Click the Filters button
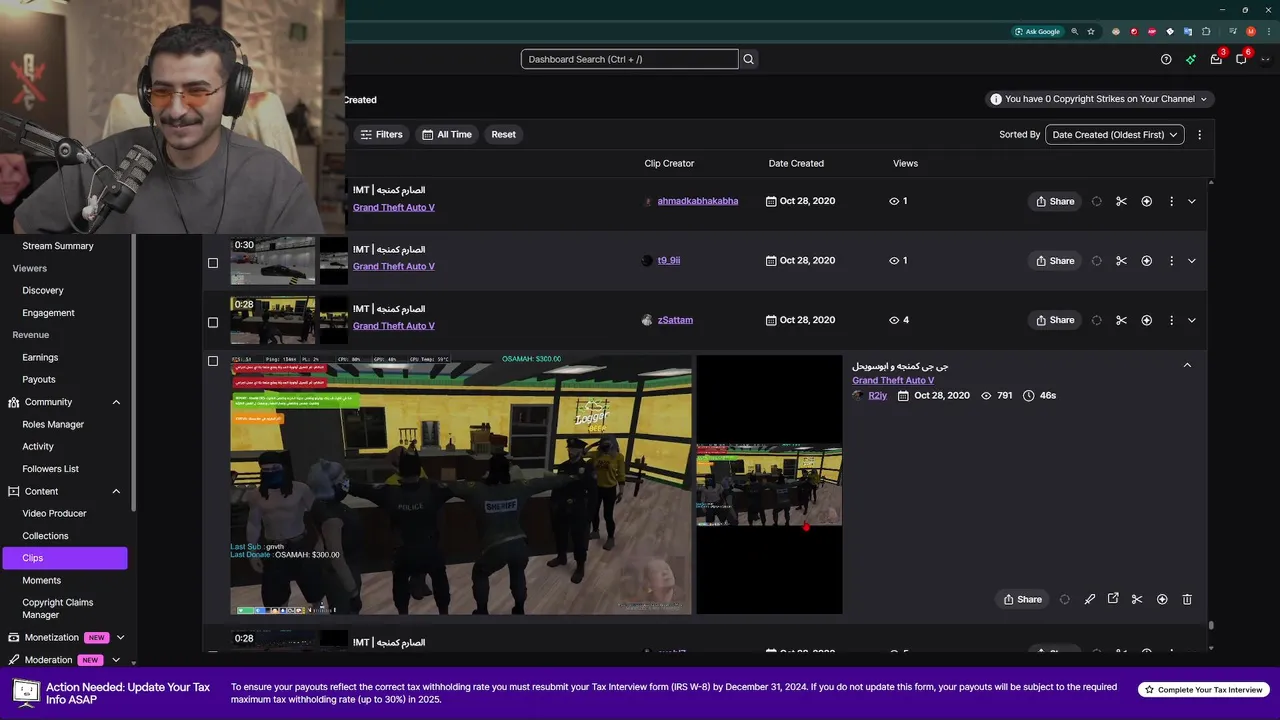This screenshot has height=720, width=1280. click(x=381, y=134)
